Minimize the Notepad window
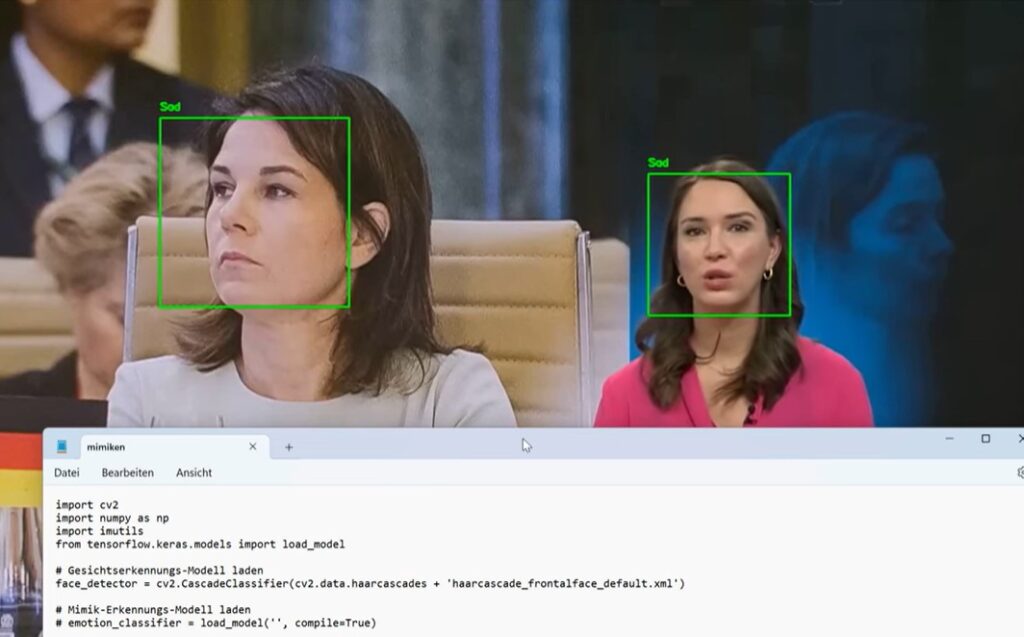This screenshot has width=1024, height=637. (948, 438)
